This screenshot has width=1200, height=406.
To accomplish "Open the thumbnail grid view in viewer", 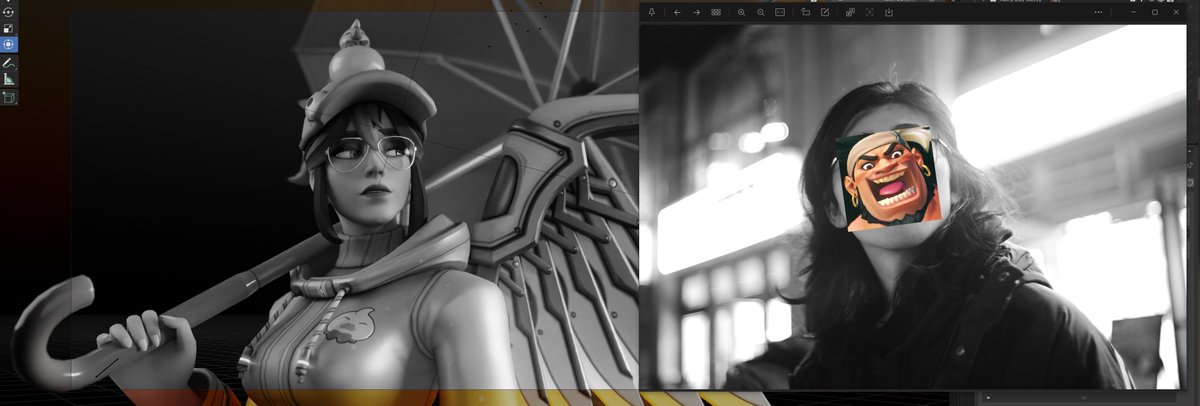I will (x=716, y=12).
